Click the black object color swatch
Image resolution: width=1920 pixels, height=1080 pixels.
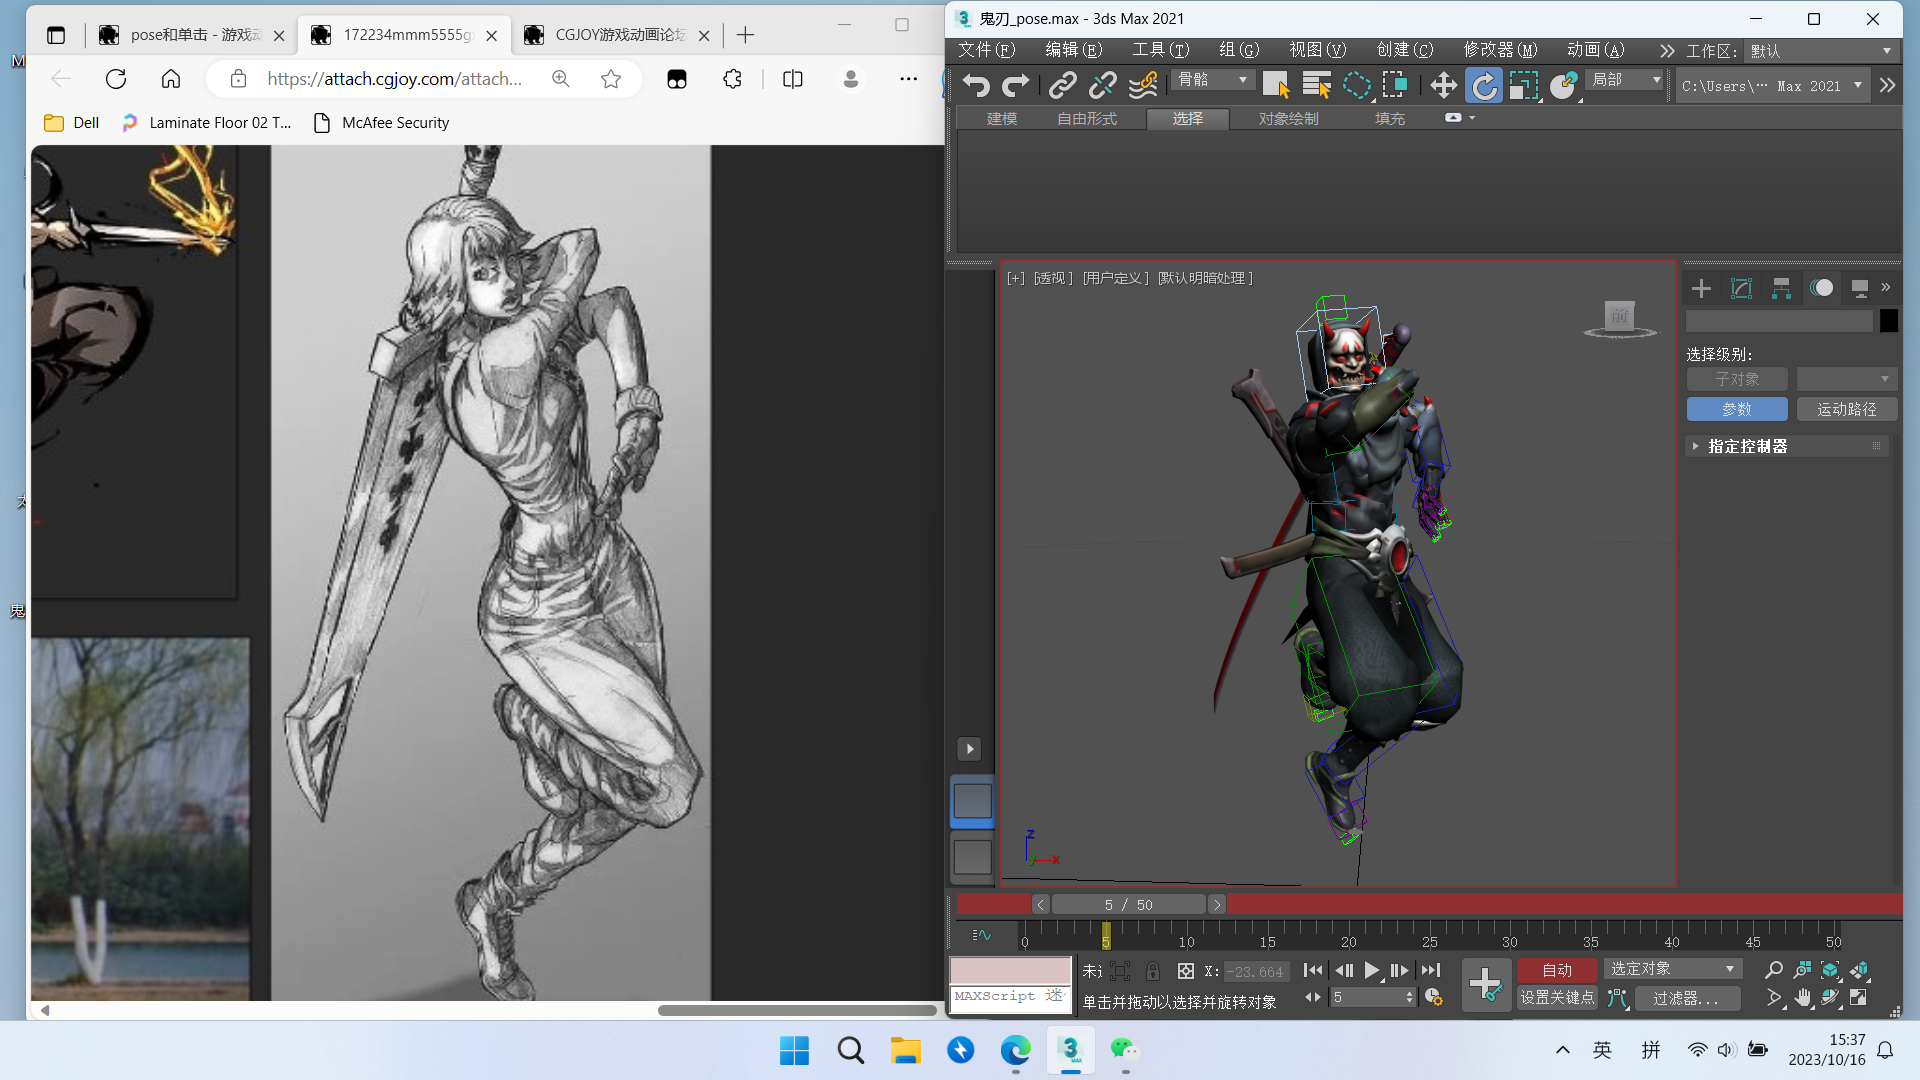pyautogui.click(x=1888, y=321)
